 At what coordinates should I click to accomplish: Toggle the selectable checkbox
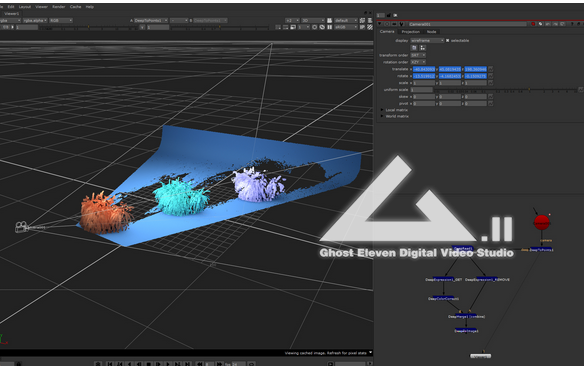point(447,41)
